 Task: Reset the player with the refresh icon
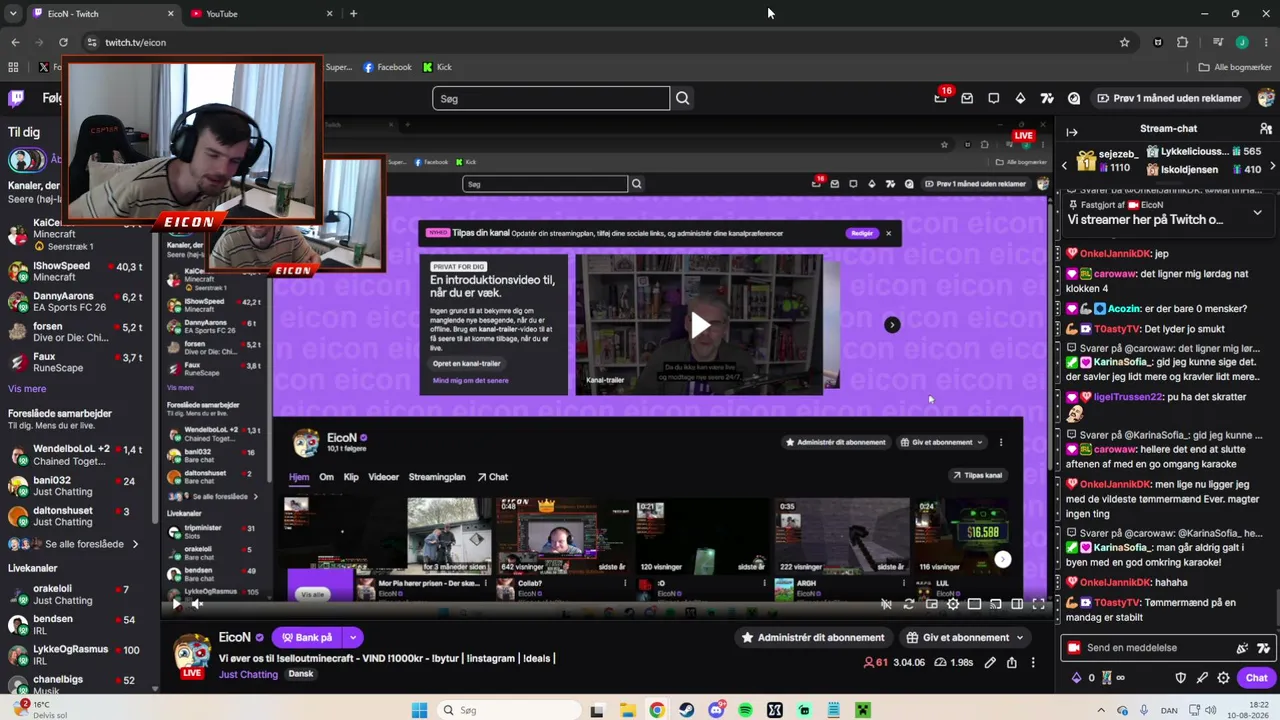point(908,604)
